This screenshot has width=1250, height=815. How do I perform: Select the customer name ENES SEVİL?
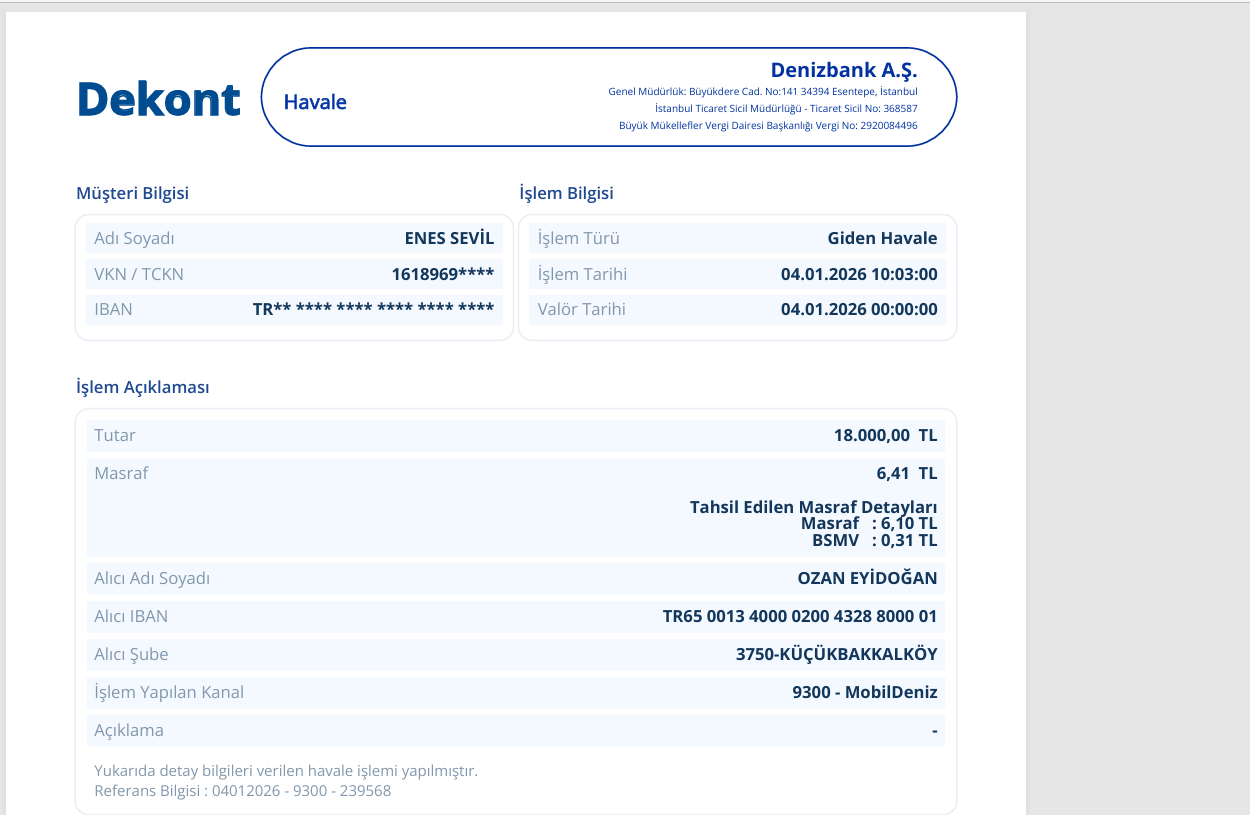point(449,238)
